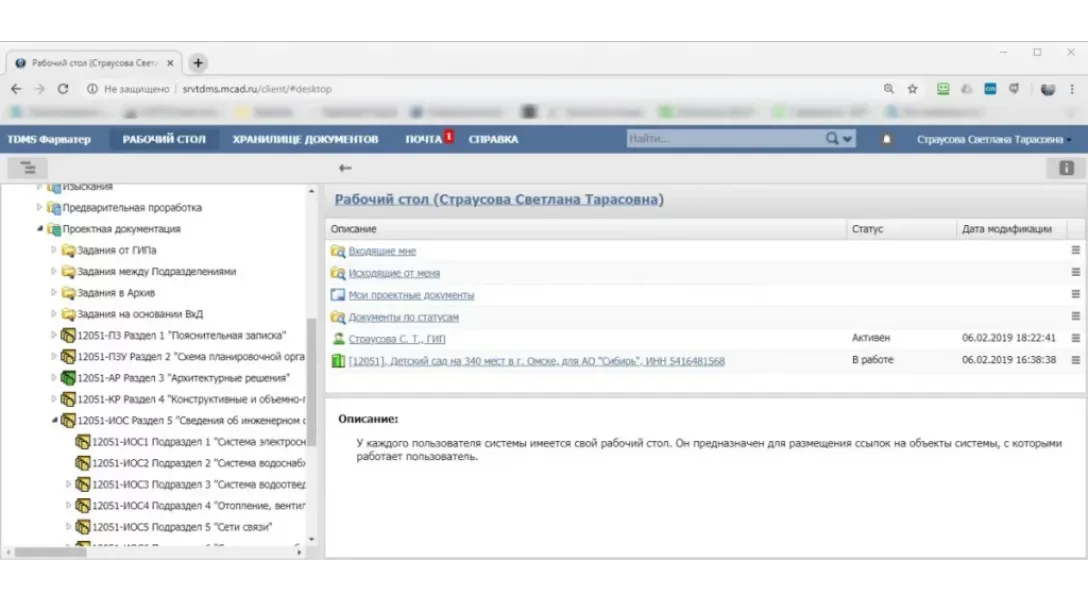Open the Мои проектные документы link

[411, 295]
